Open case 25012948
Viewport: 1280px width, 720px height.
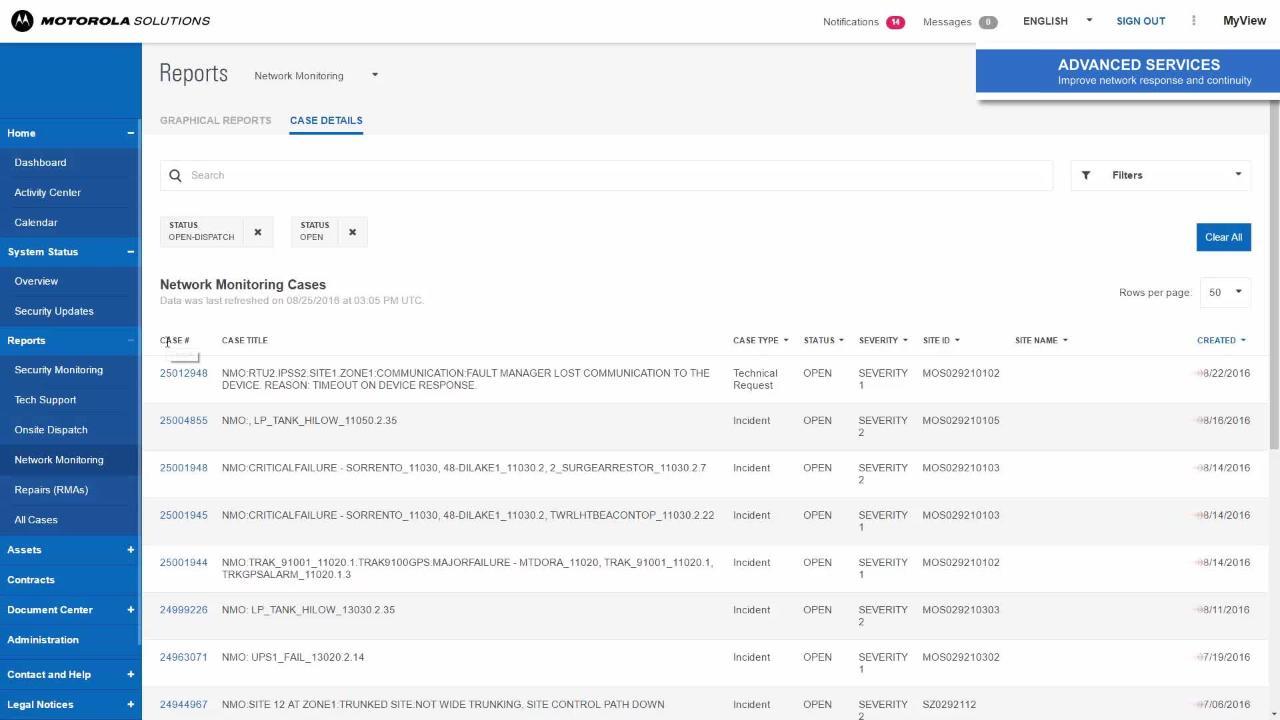[183, 373]
